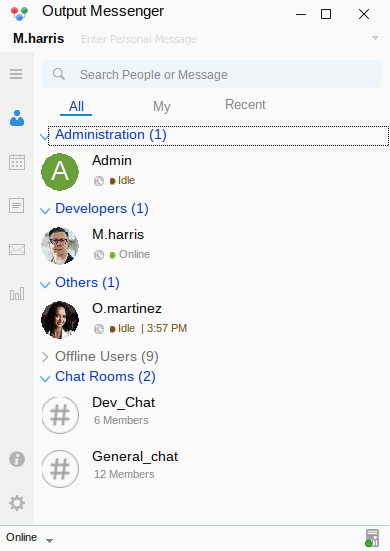Open the Settings gear icon
390x551 pixels.
17,503
